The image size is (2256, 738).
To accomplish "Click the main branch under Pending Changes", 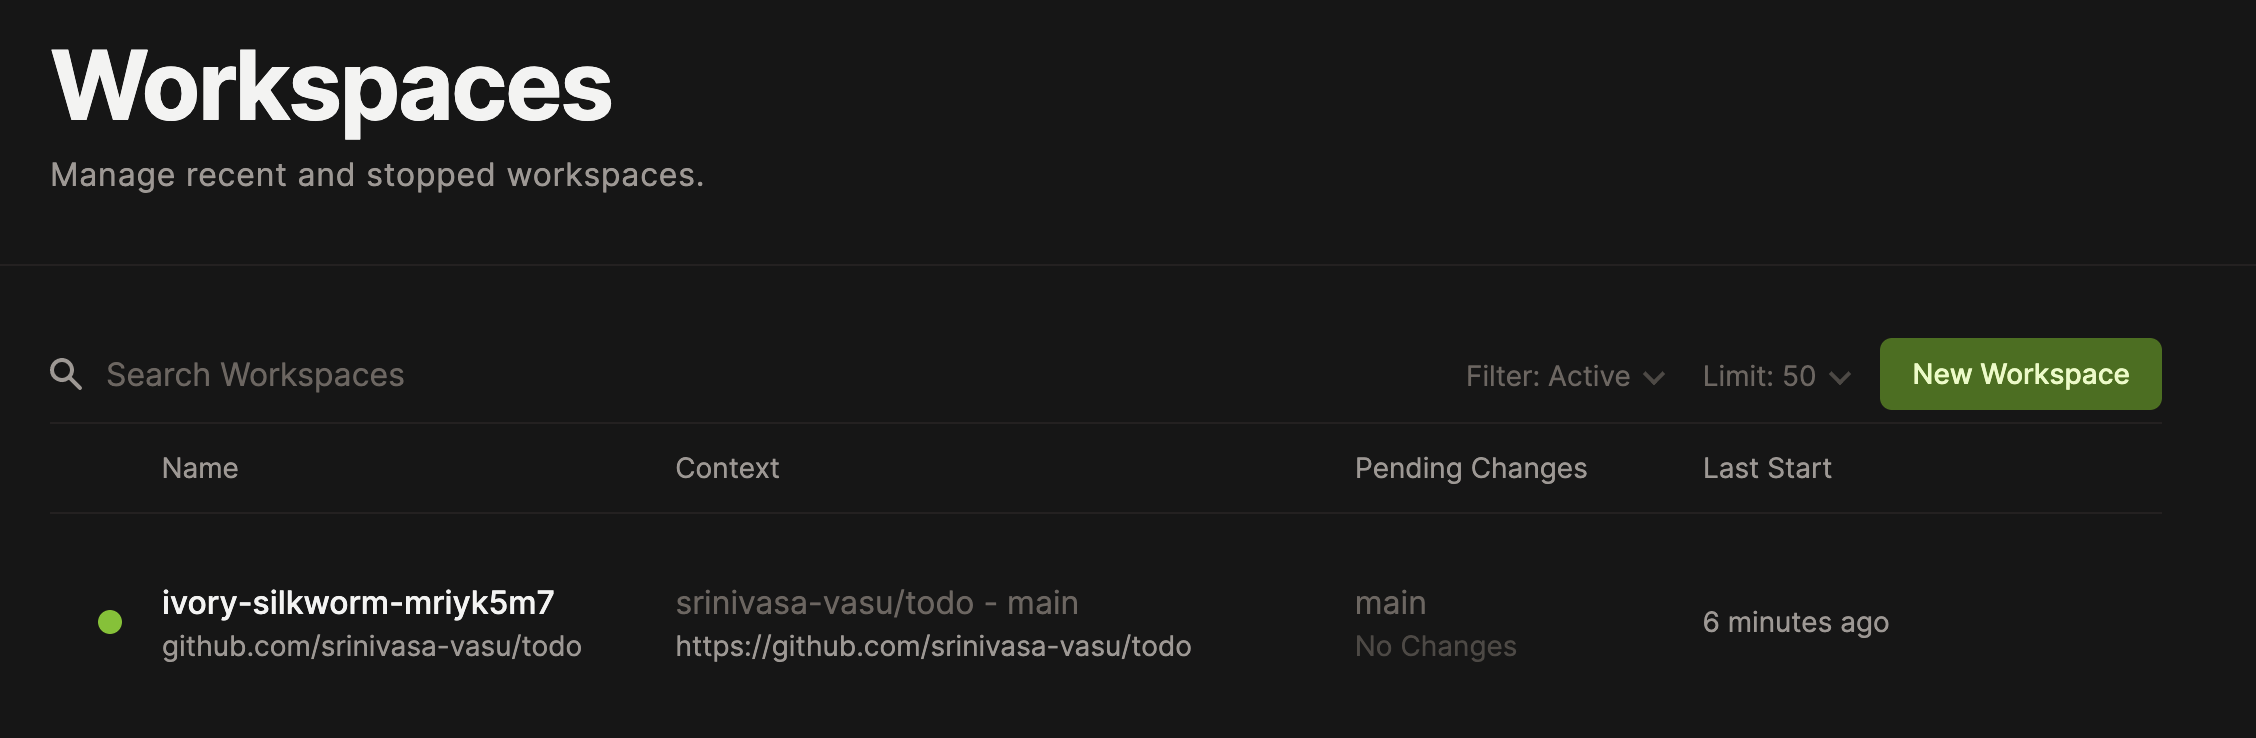I will (1390, 602).
